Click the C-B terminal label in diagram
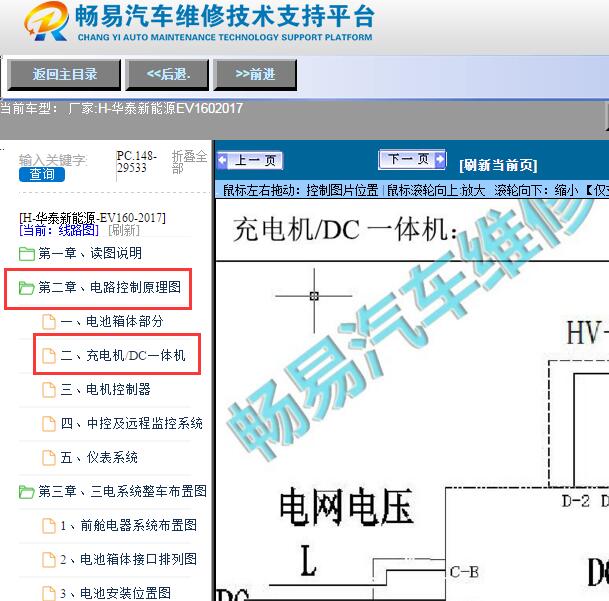Screen dimensions: 609x601 click(465, 572)
